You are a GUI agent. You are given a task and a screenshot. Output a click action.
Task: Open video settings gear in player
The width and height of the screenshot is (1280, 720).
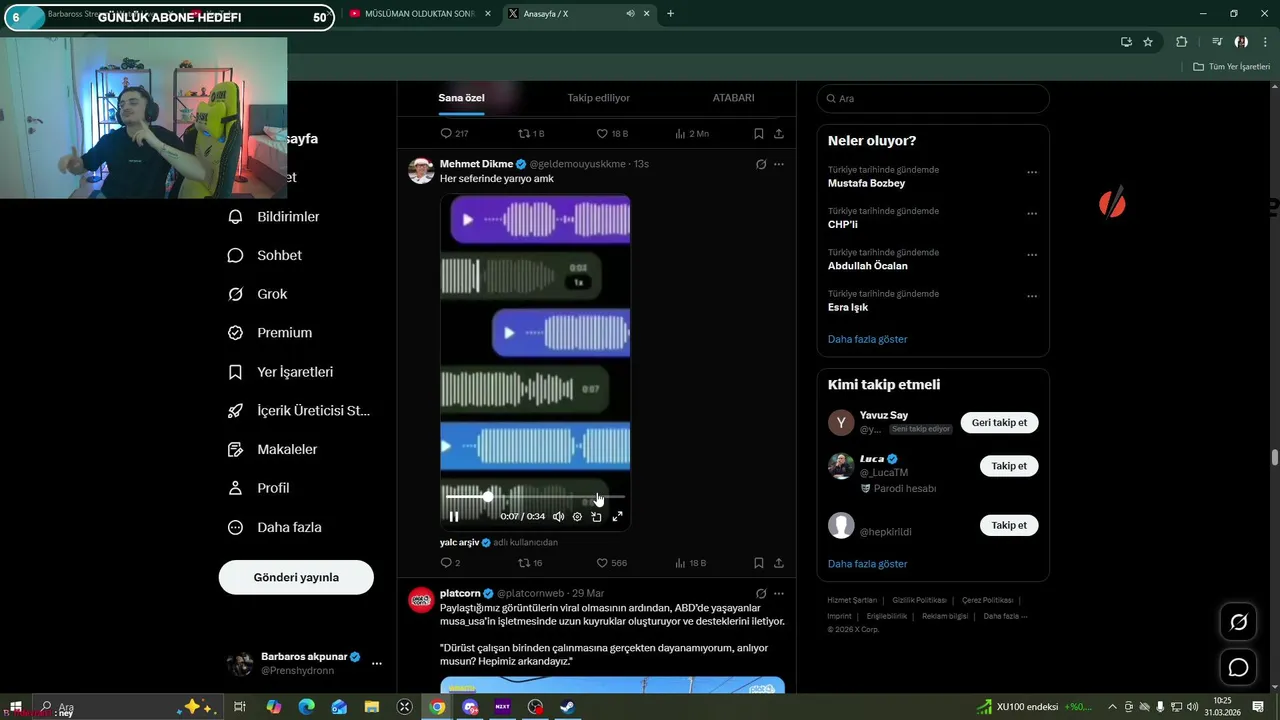click(577, 517)
